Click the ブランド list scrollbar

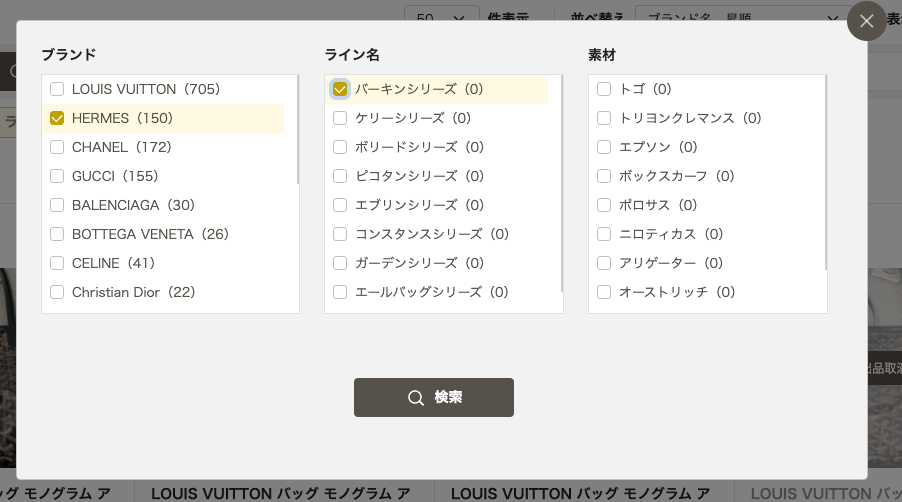pyautogui.click(x=297, y=129)
